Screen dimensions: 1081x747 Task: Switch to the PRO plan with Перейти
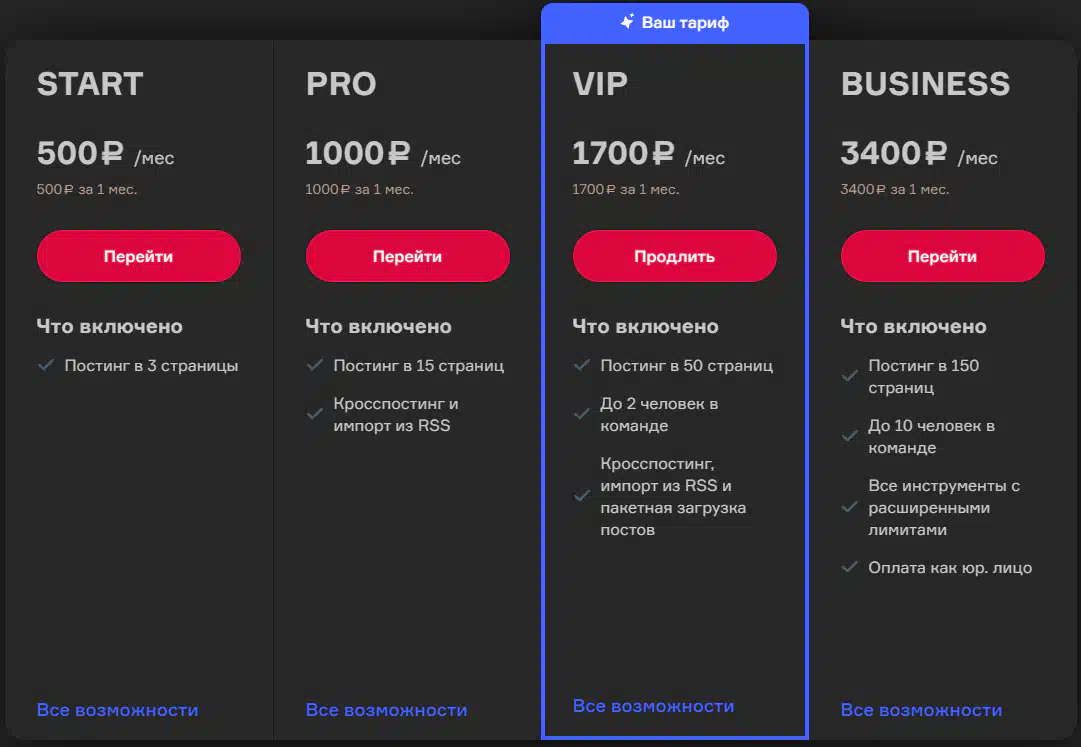coord(407,256)
